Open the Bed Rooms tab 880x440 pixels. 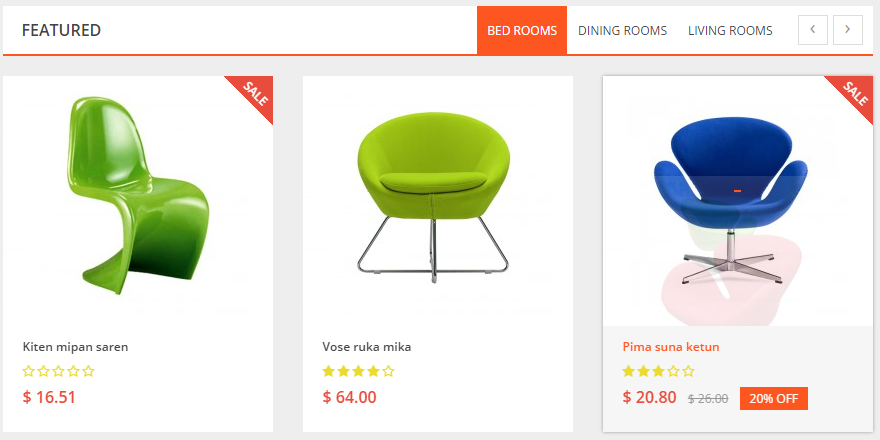click(522, 30)
